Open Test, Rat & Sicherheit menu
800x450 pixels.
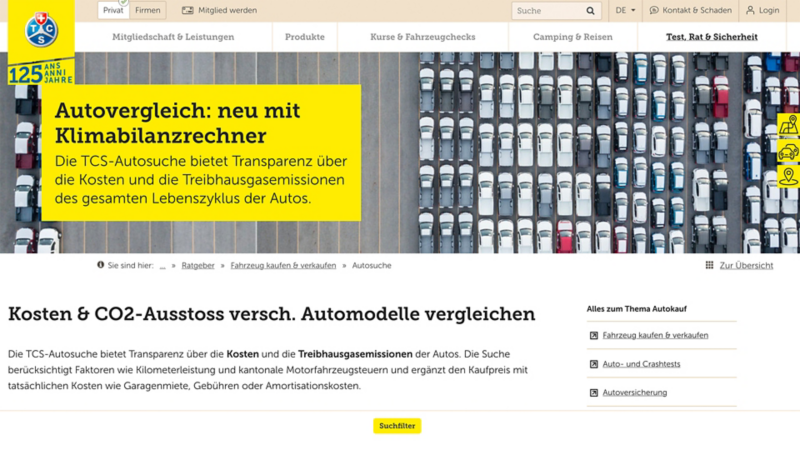(x=712, y=37)
